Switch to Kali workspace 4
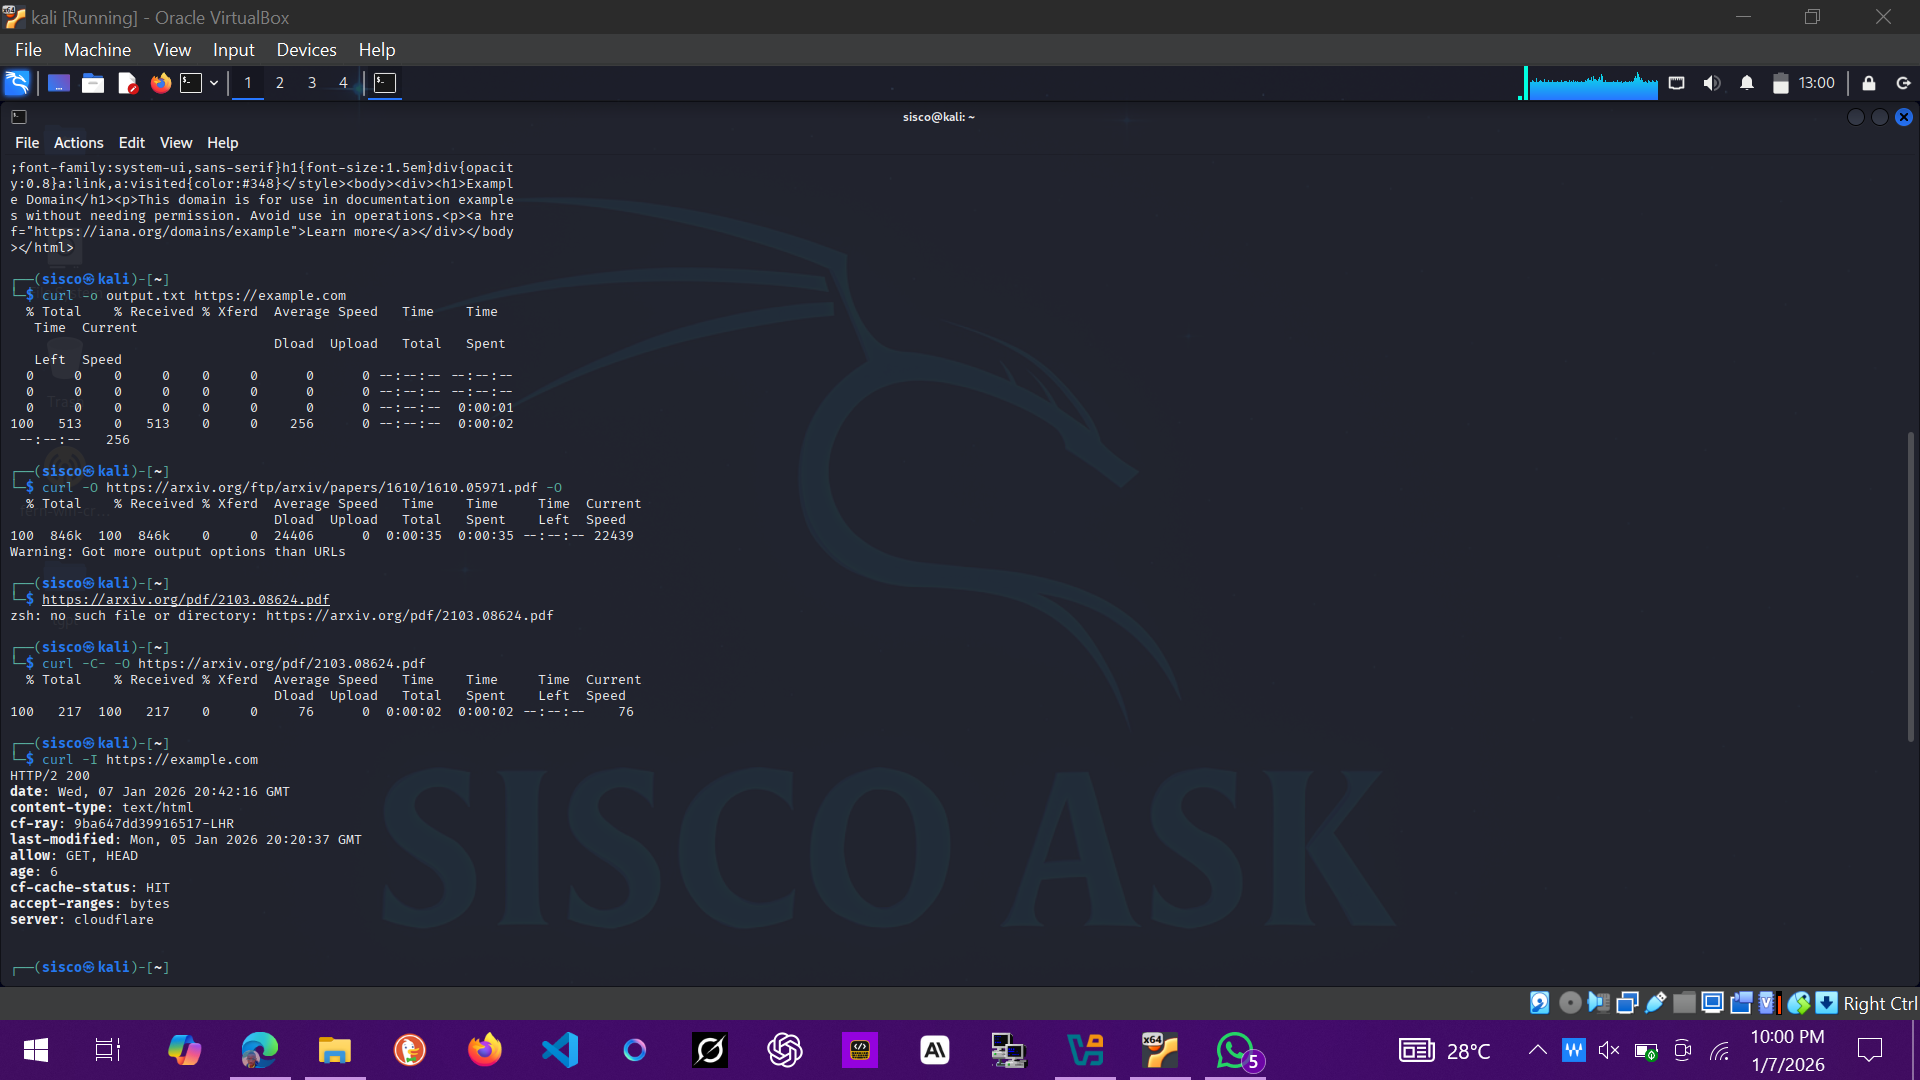 (343, 83)
